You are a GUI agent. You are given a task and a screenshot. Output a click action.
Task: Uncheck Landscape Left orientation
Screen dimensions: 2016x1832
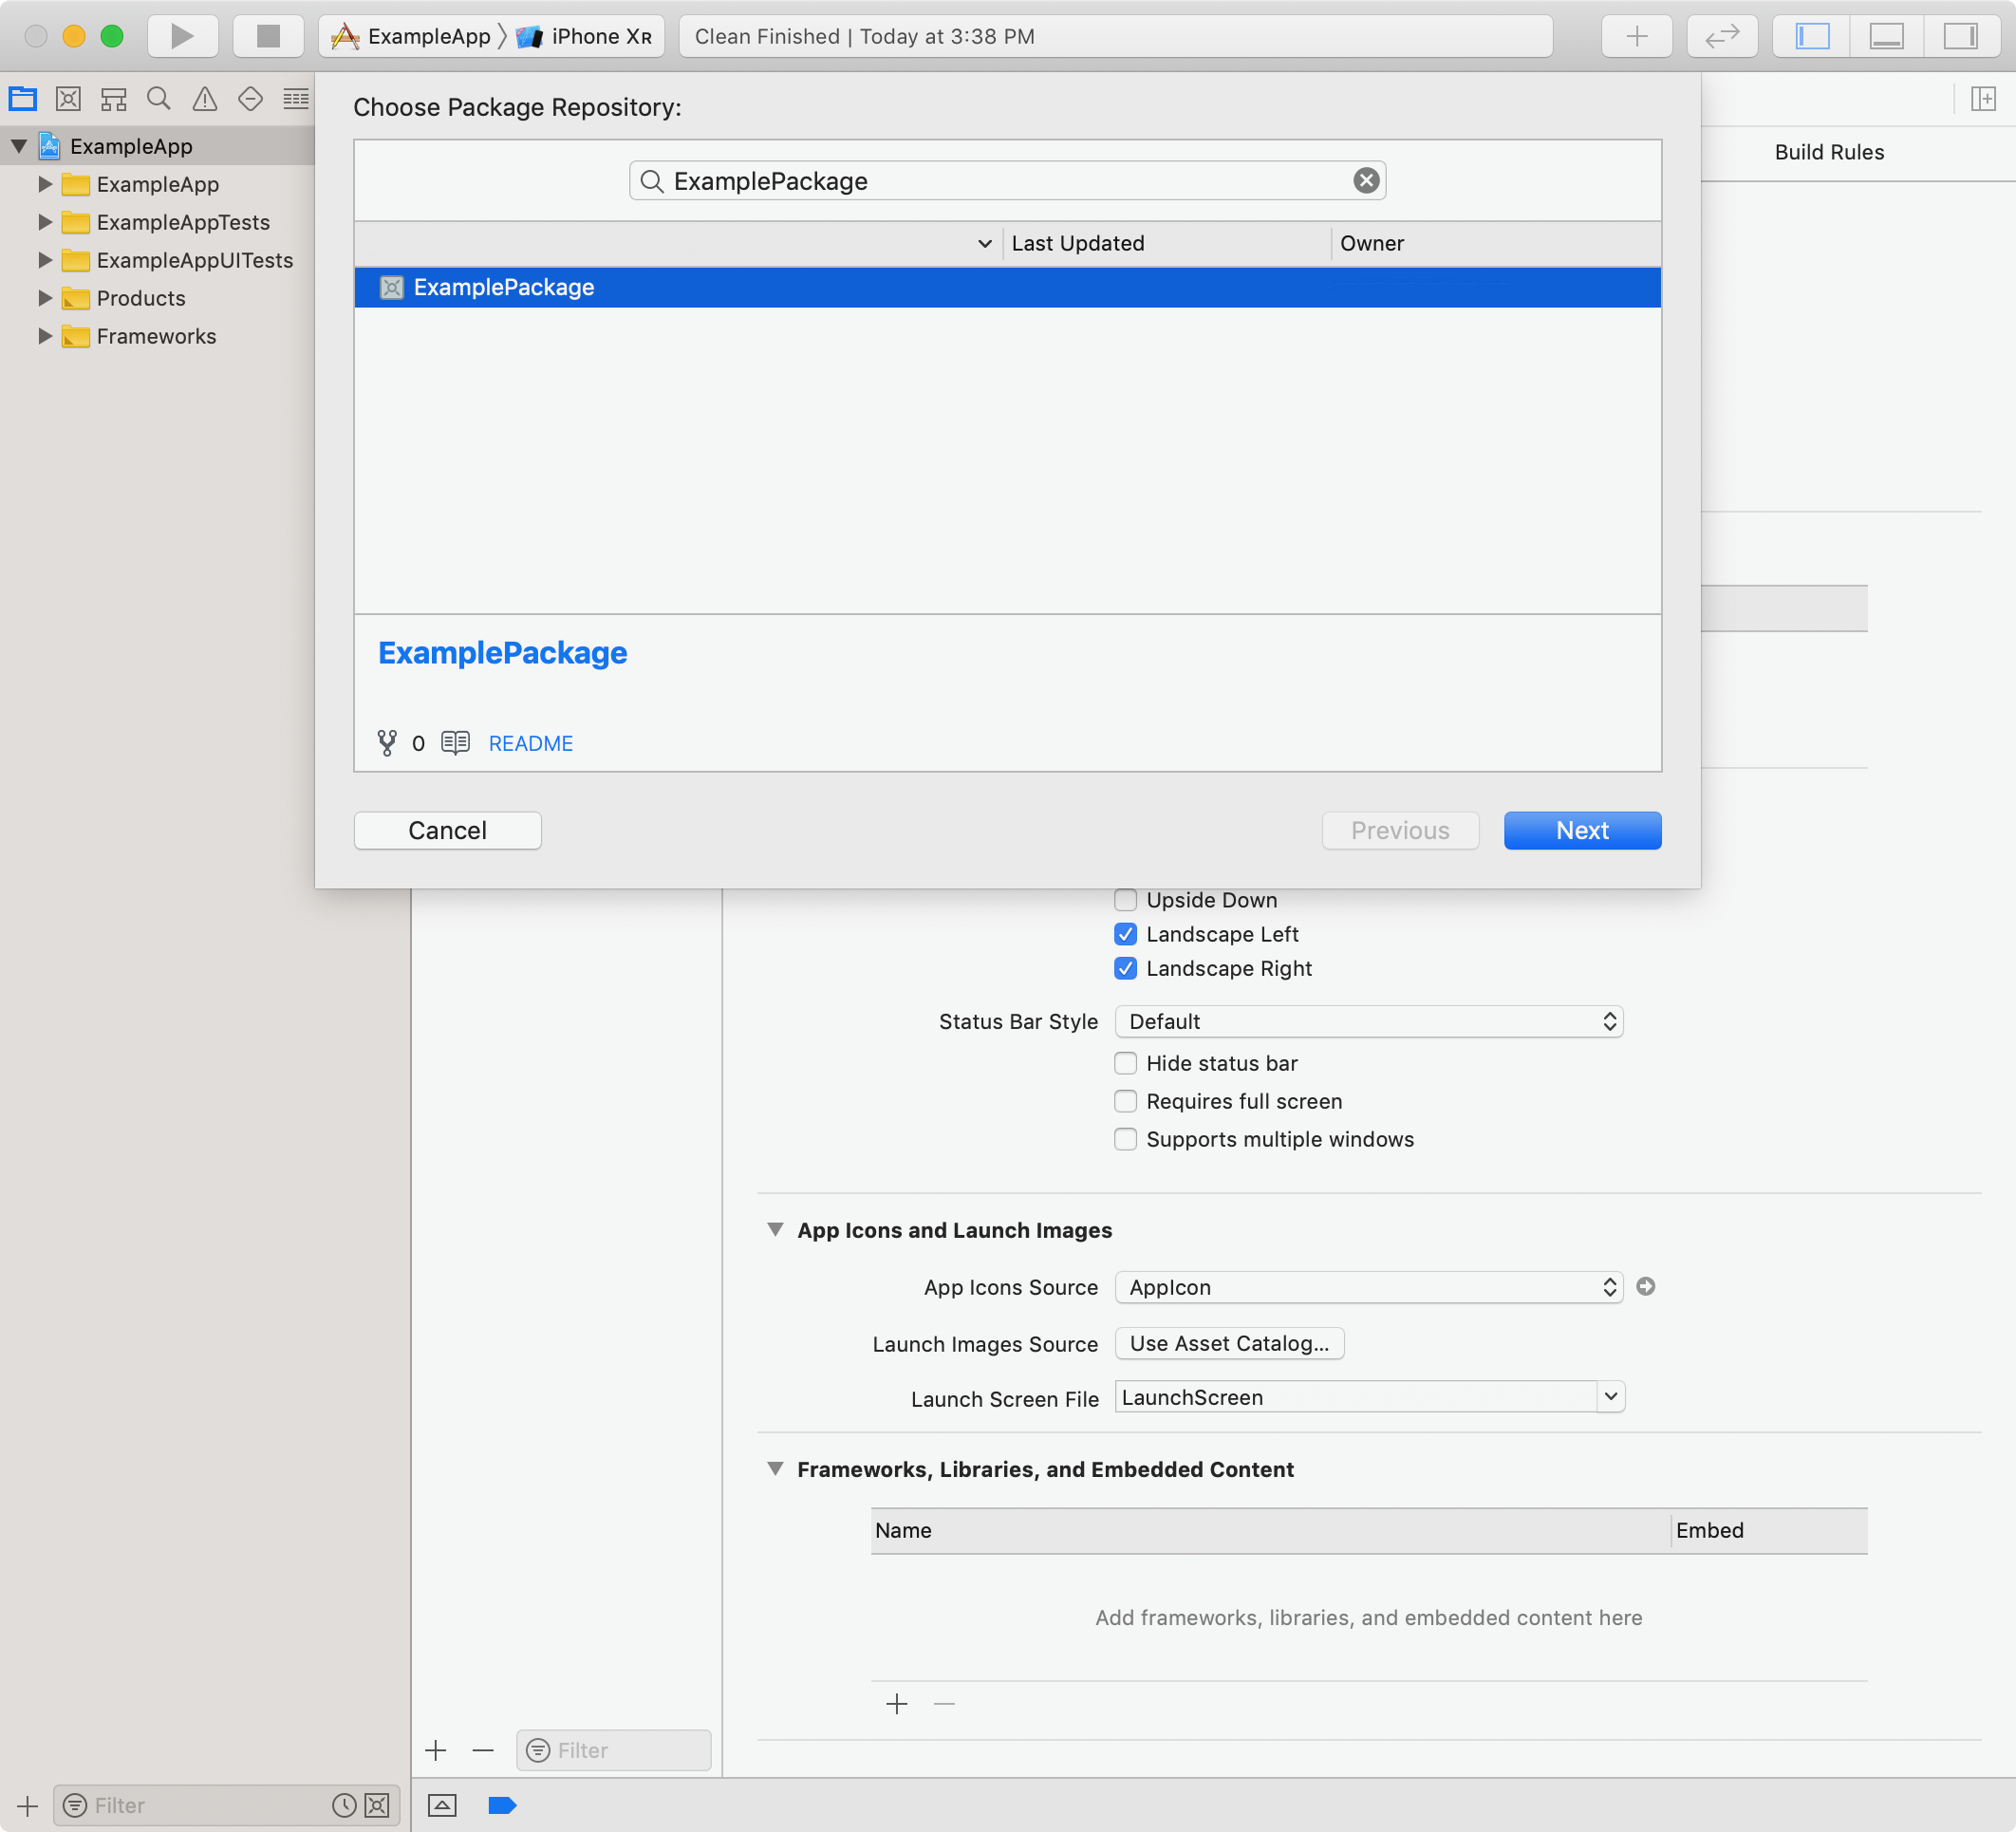1125,934
